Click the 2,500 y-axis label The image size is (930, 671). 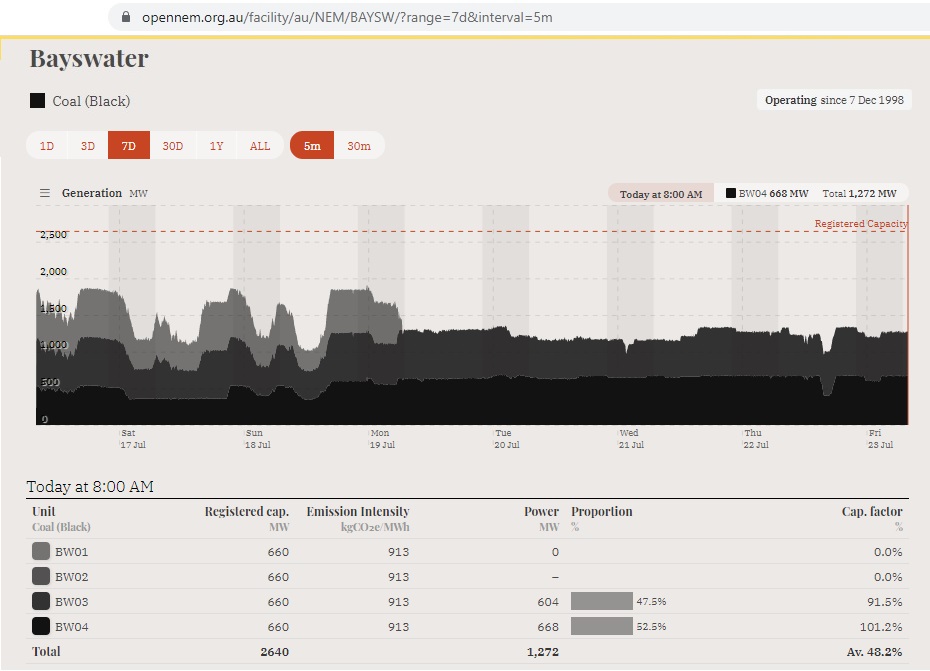pyautogui.click(x=53, y=234)
